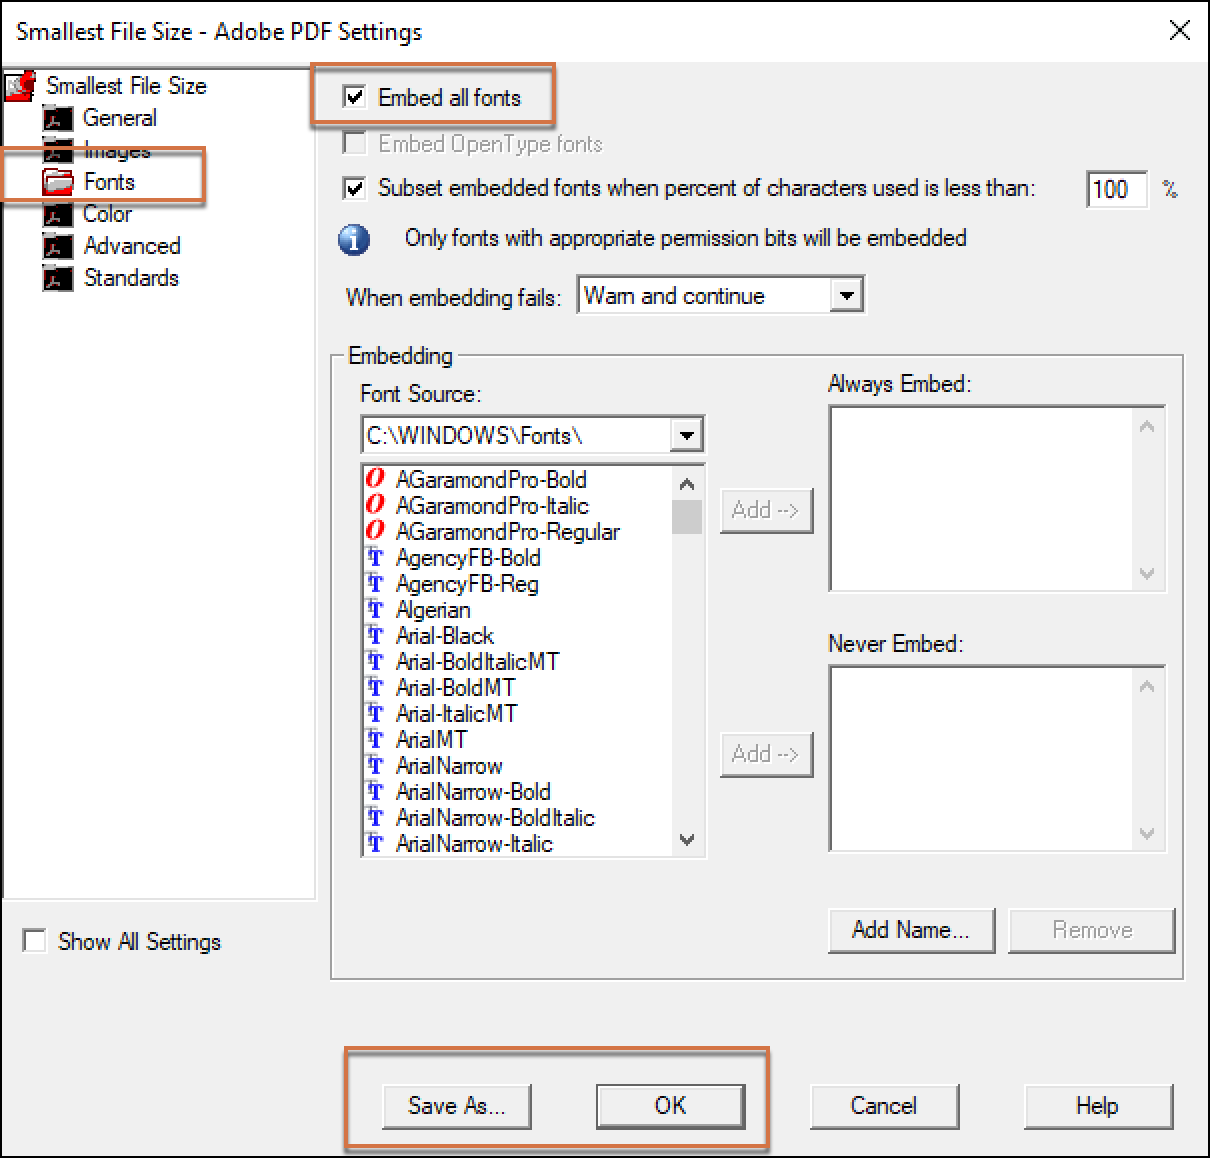Click the Smallest File Size profile icon
The image size is (1210, 1158).
[x=19, y=84]
